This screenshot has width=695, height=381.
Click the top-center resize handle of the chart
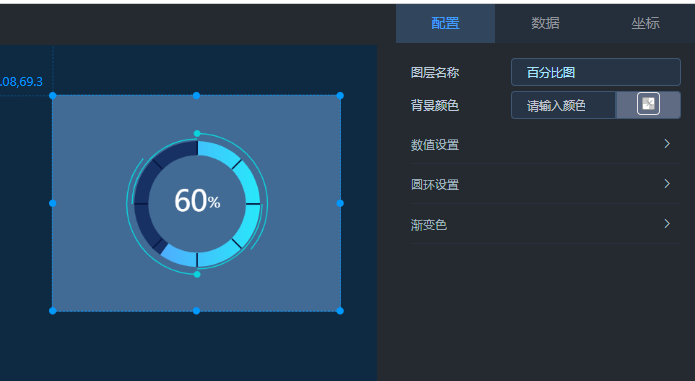(196, 96)
